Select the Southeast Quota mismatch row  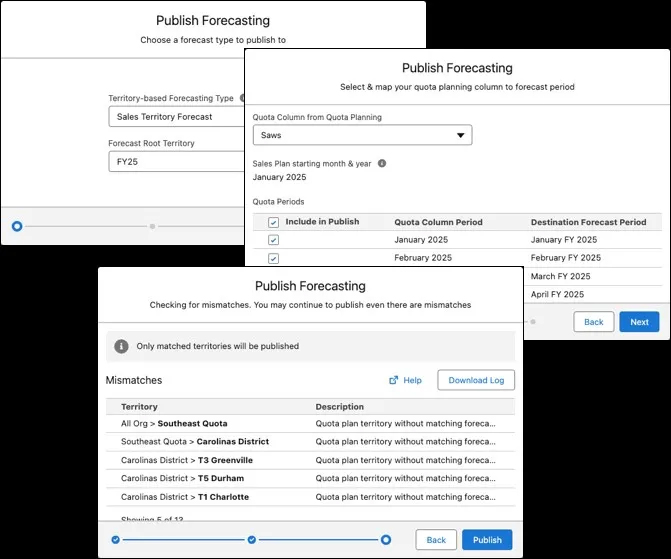coord(310,423)
